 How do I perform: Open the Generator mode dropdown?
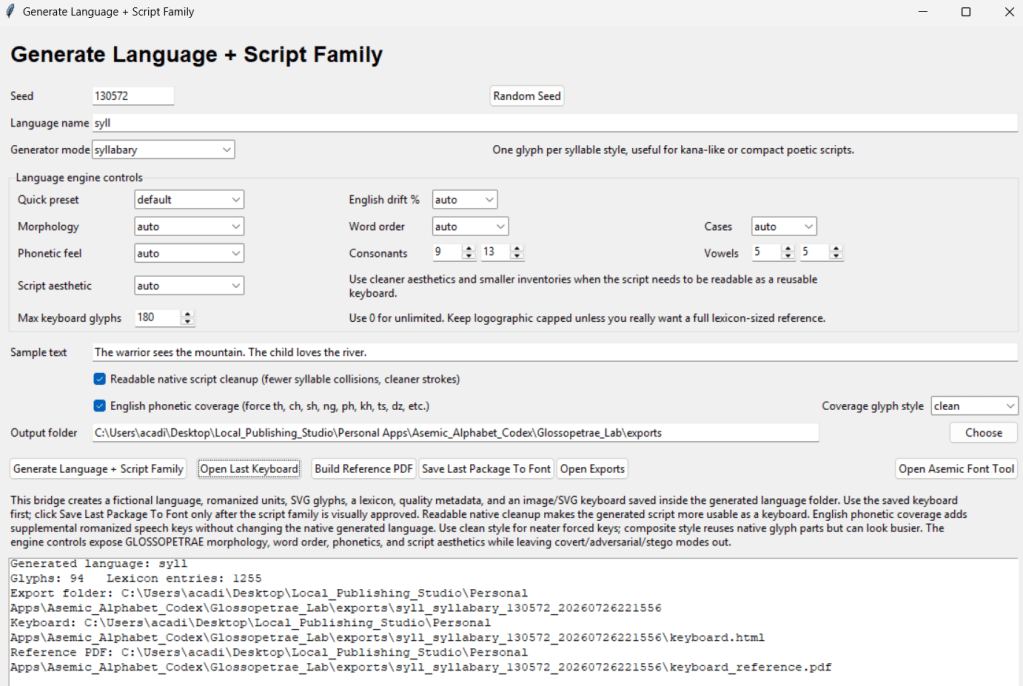[x=163, y=149]
